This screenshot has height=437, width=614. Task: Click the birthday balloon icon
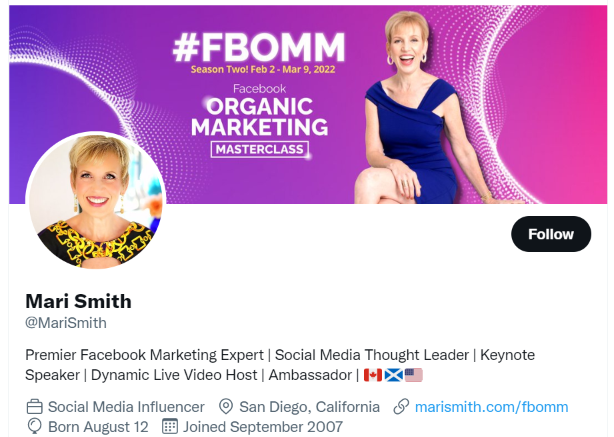pyautogui.click(x=34, y=426)
